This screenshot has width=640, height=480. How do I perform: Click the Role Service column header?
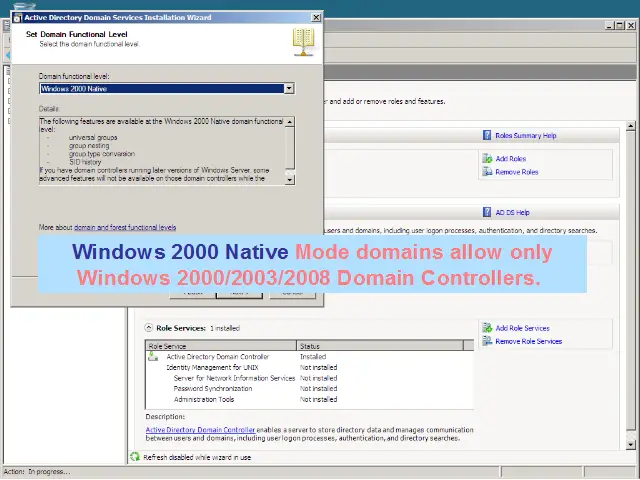(x=221, y=346)
